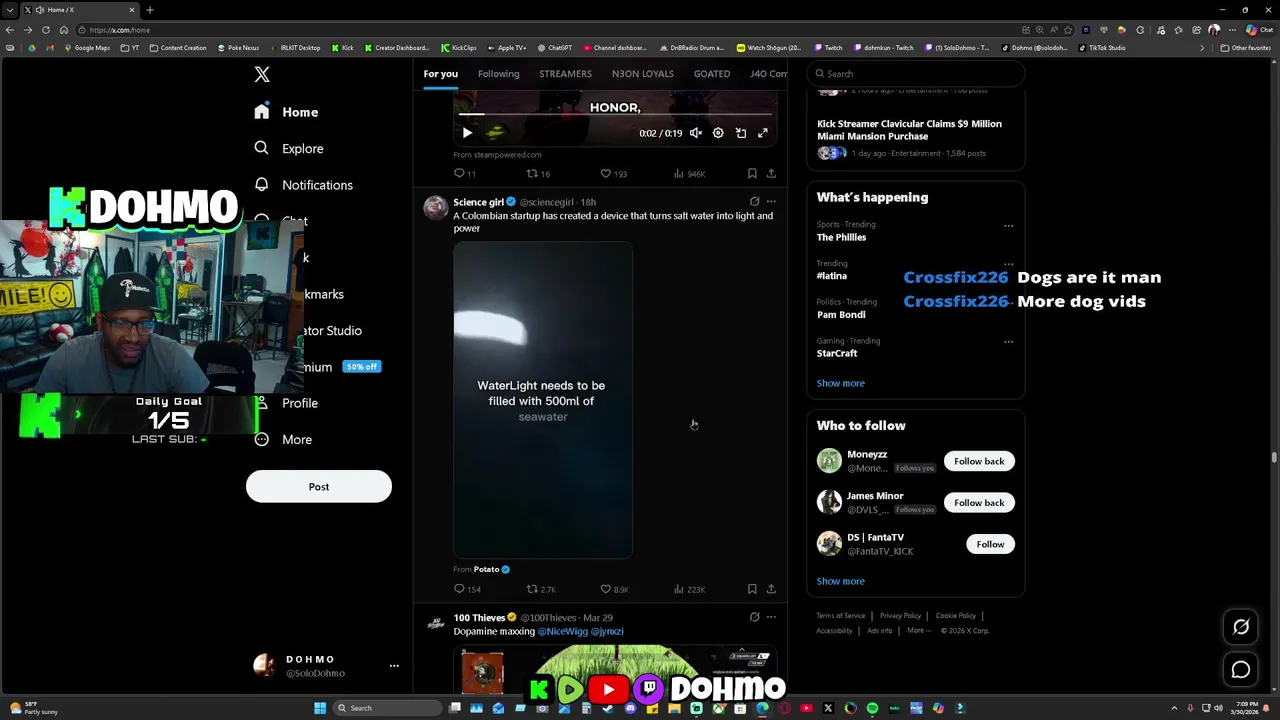
Task: Open Explore in X sidebar
Action: (289, 148)
